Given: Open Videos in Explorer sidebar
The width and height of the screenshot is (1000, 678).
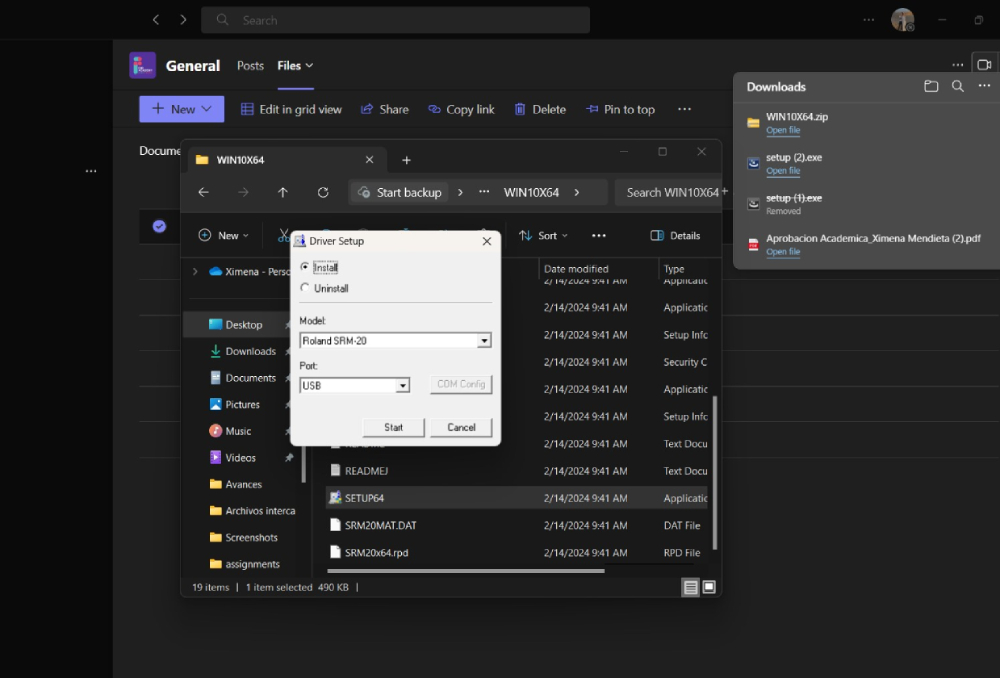Looking at the screenshot, I should [240, 458].
